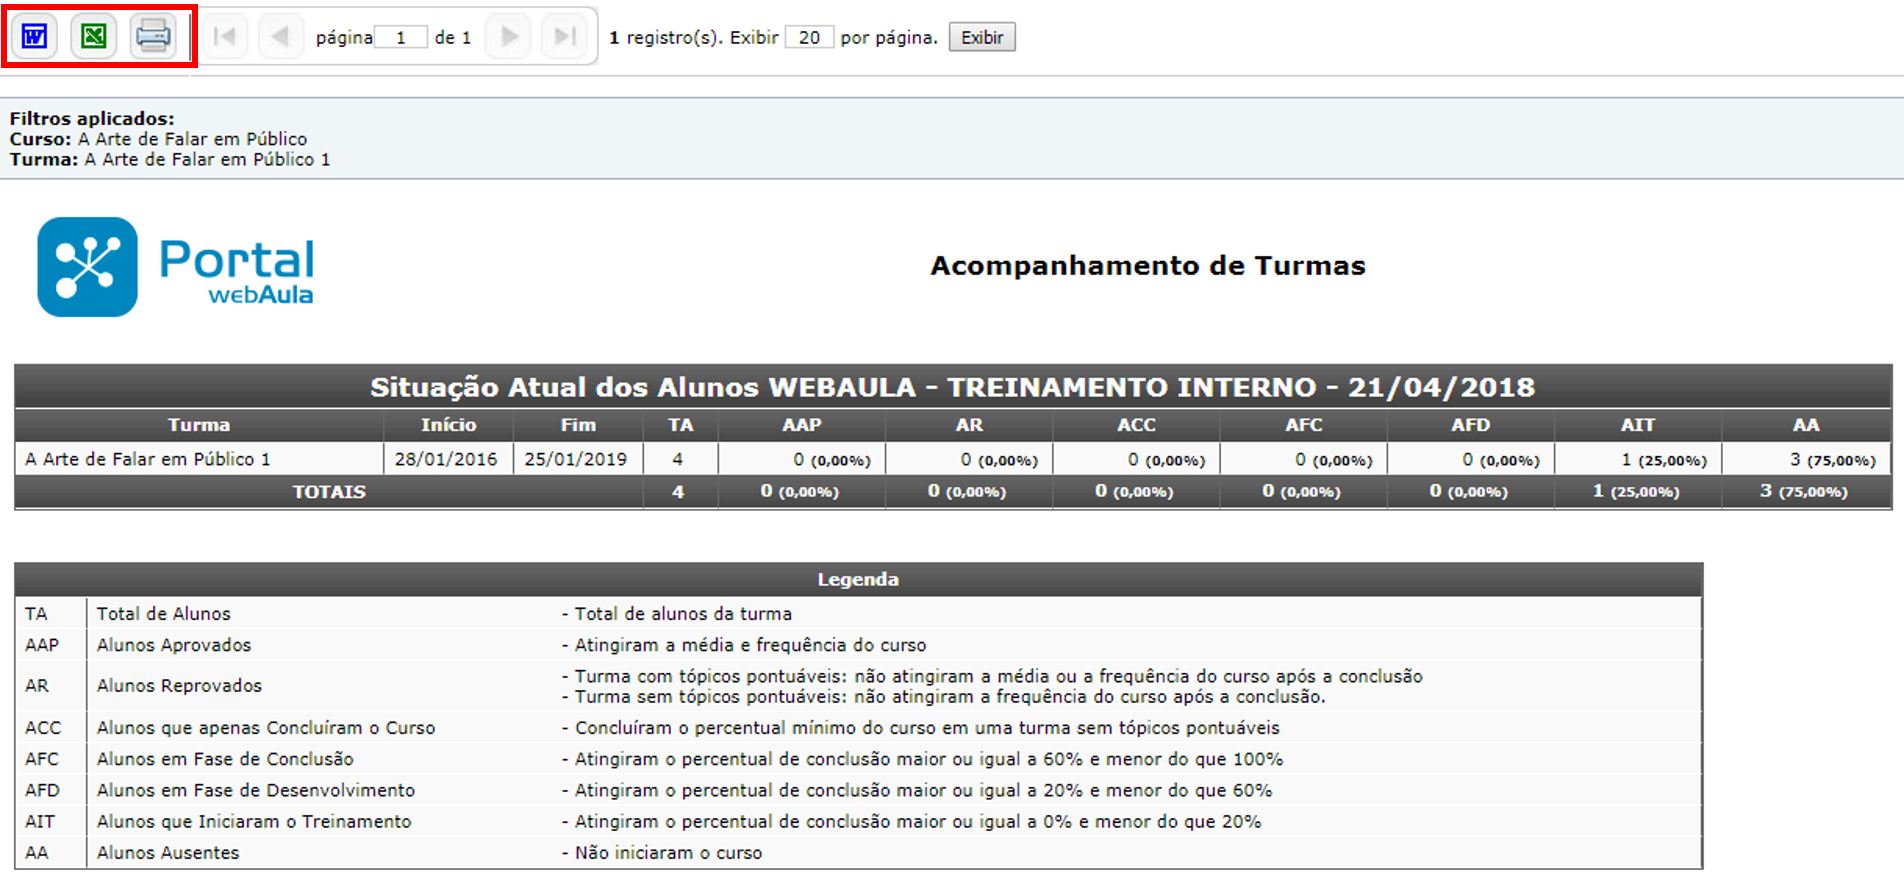Screen dimensions: 1904x887
Task: Click the Legenda table header
Action: pos(858,580)
